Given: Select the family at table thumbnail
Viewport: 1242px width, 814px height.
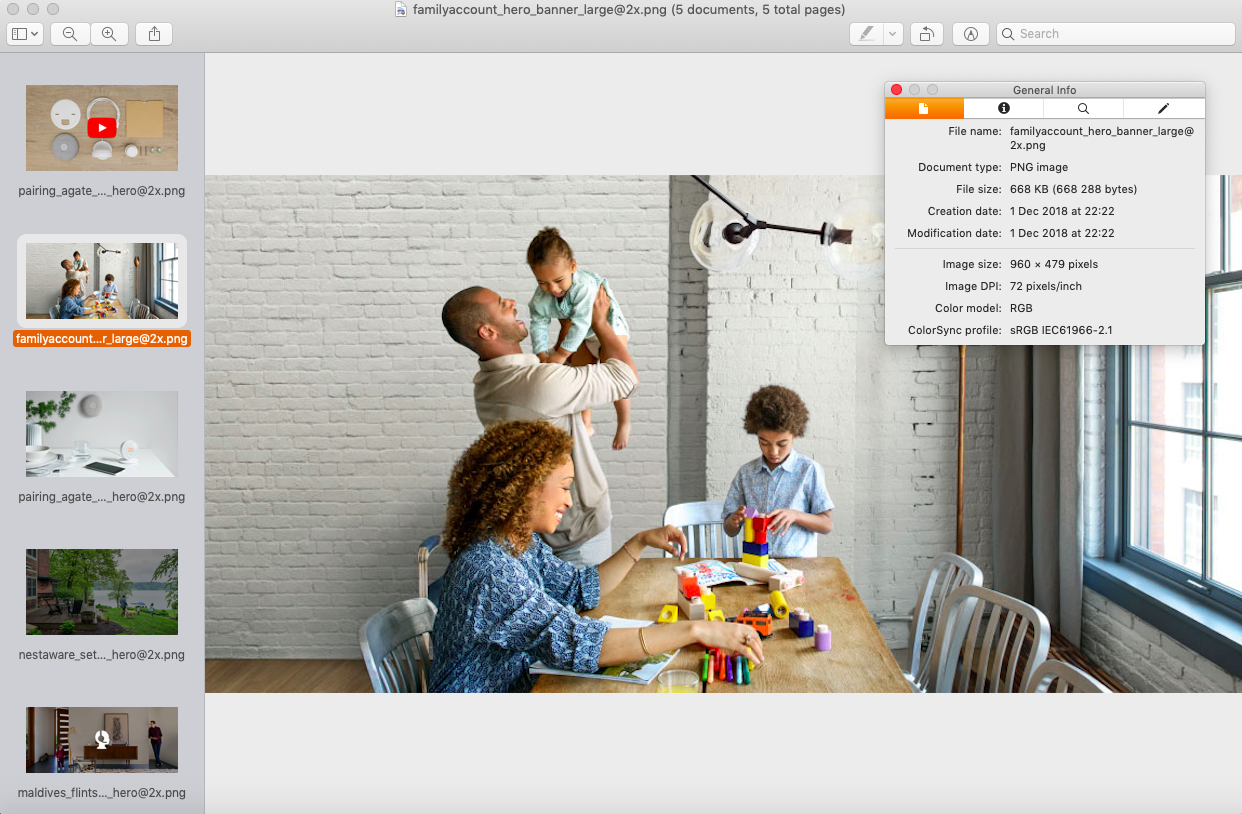Looking at the screenshot, I should (102, 281).
